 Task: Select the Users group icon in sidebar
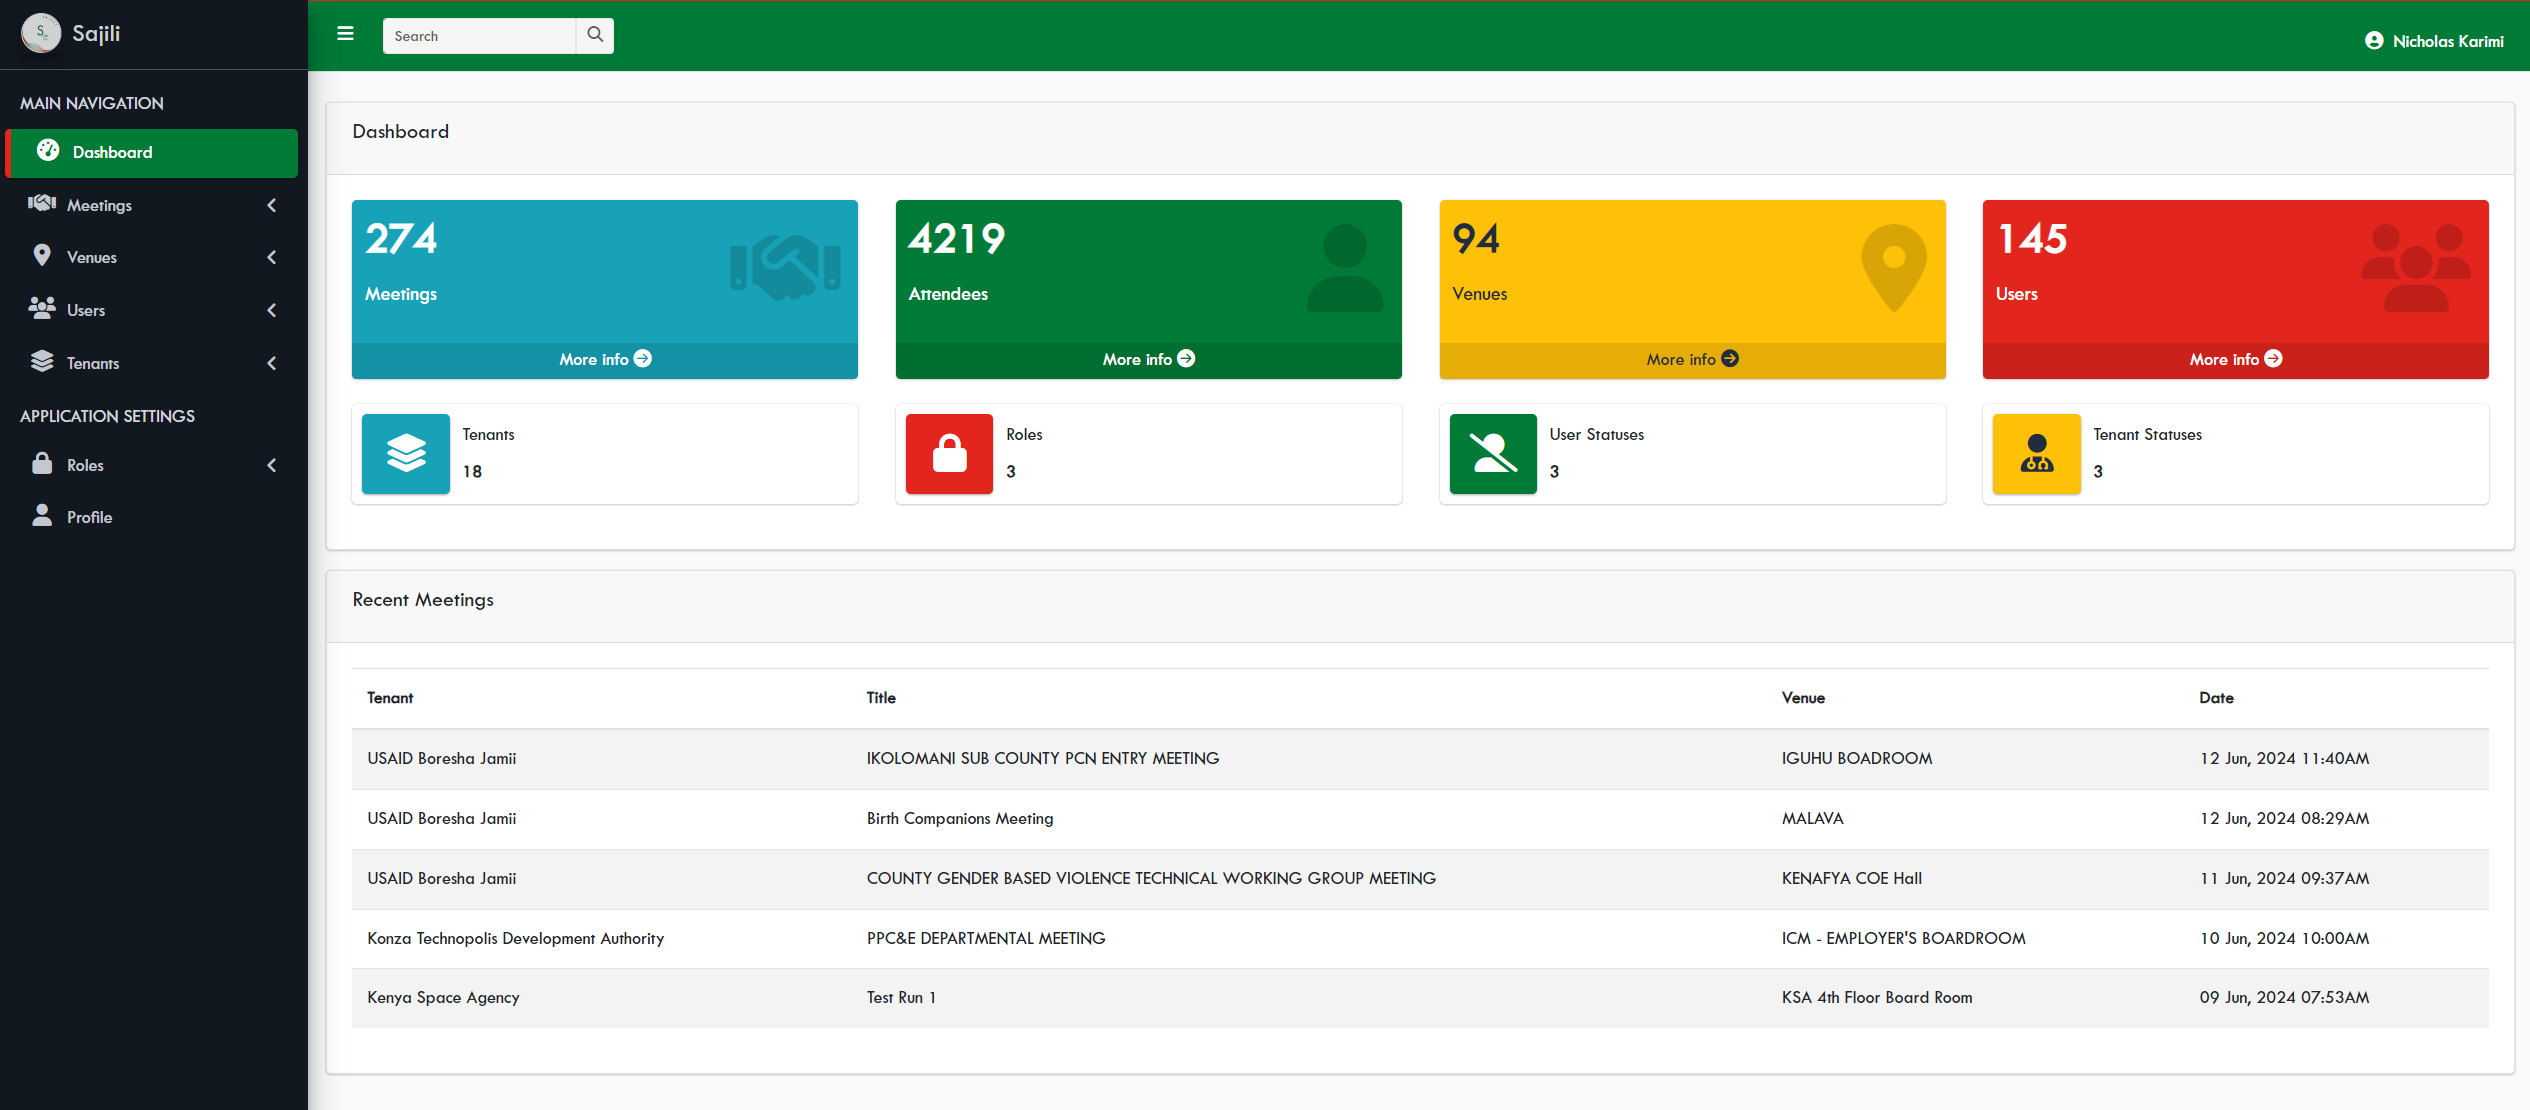(42, 309)
